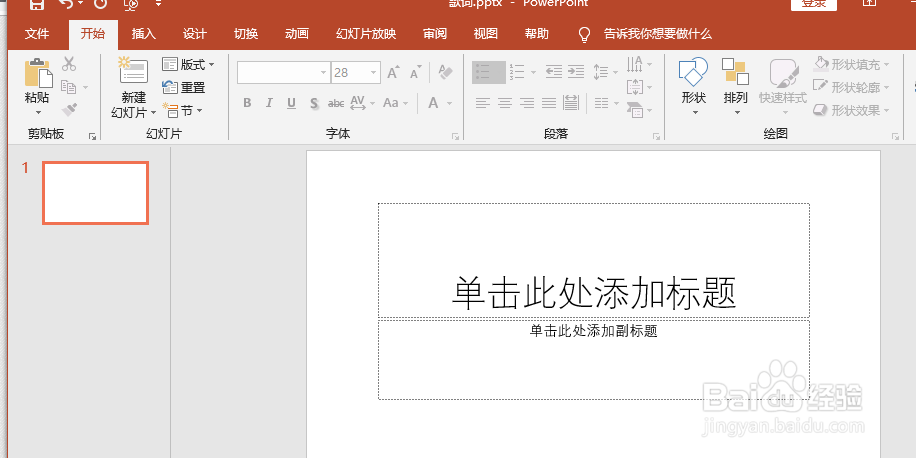Select slide 1 thumbnail
The height and width of the screenshot is (458, 916).
pos(95,193)
